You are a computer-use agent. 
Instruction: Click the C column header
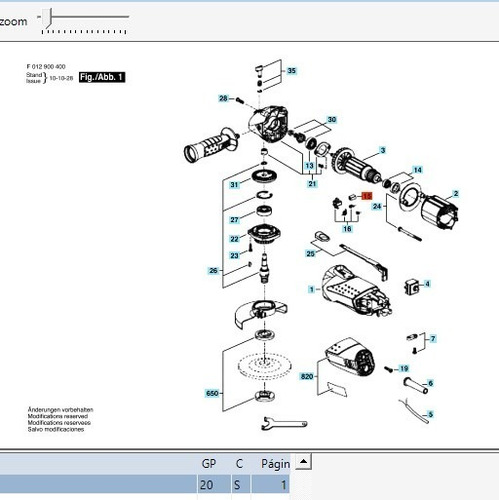click(239, 464)
